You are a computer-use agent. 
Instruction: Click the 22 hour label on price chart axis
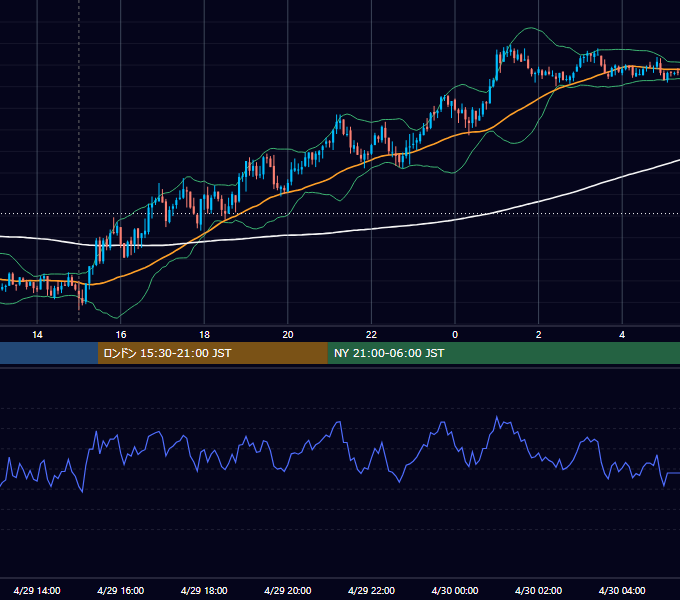[371, 335]
